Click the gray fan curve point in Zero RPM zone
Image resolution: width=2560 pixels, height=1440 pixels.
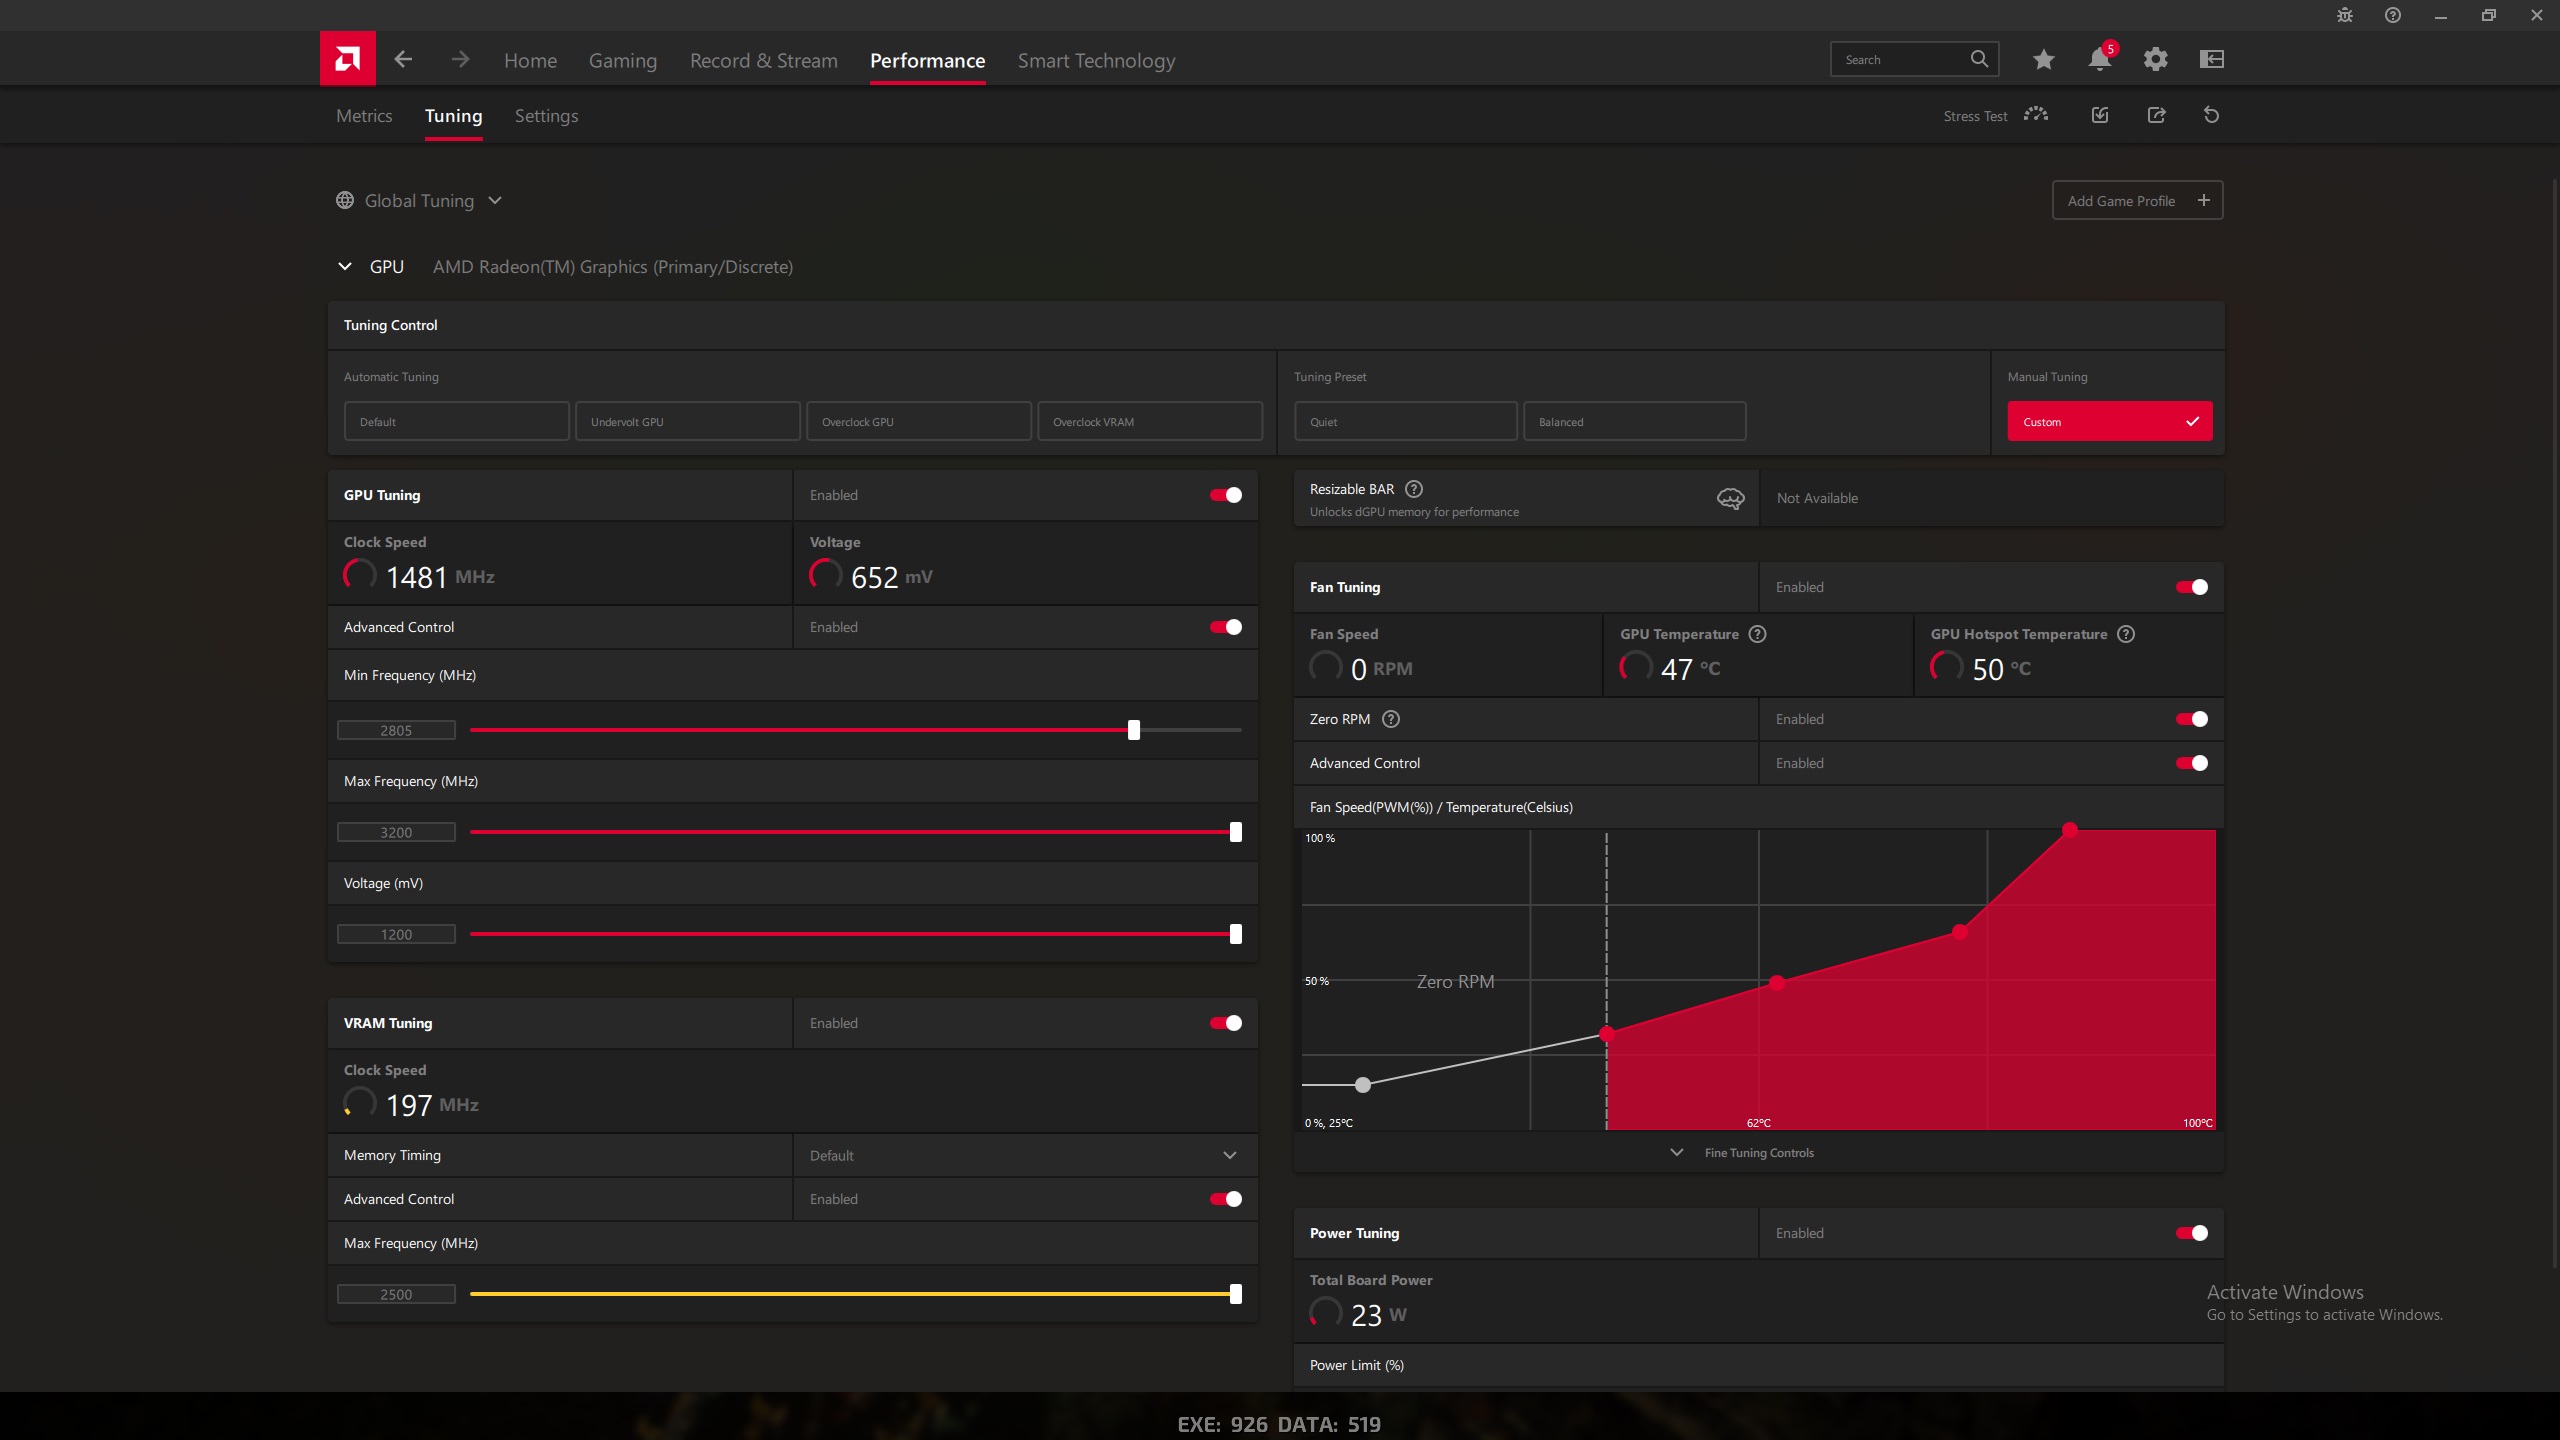point(1363,1084)
